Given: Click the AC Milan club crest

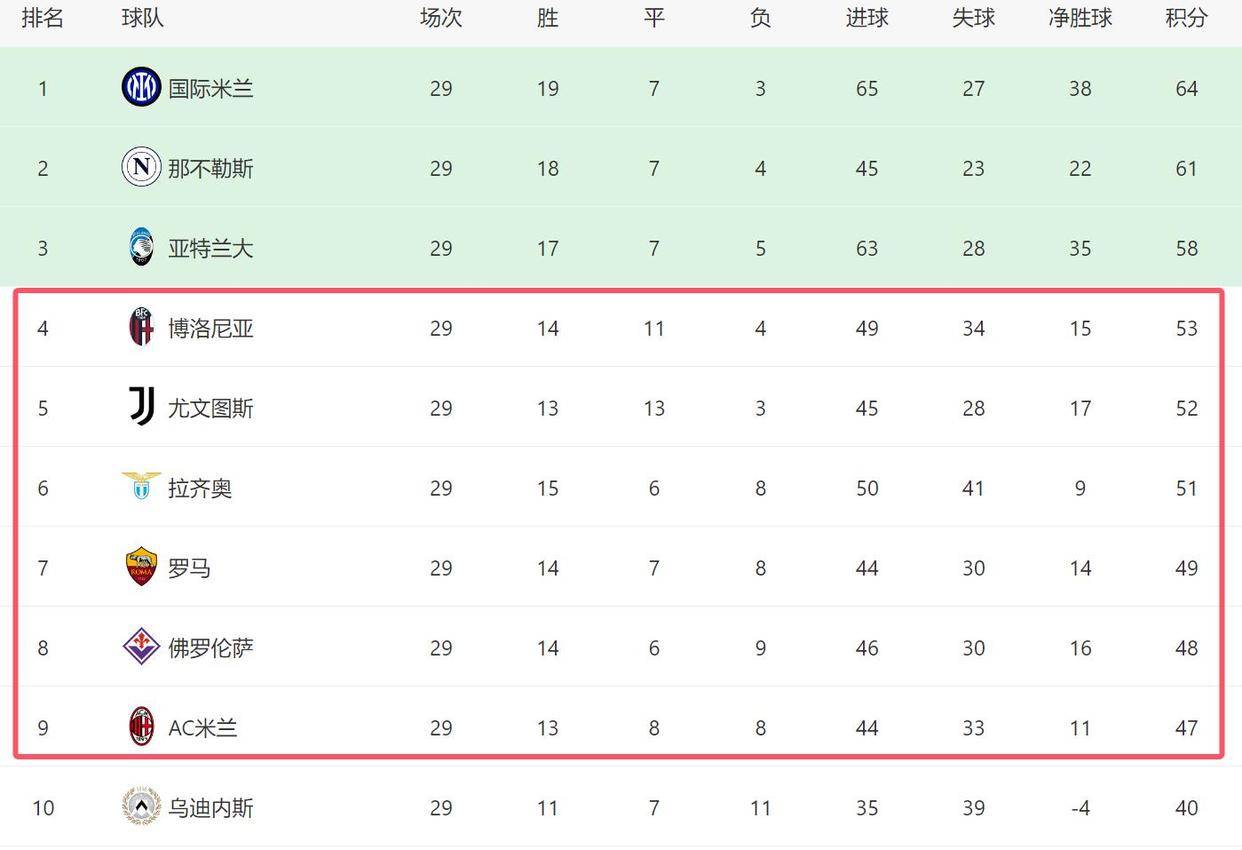Looking at the screenshot, I should [x=141, y=727].
